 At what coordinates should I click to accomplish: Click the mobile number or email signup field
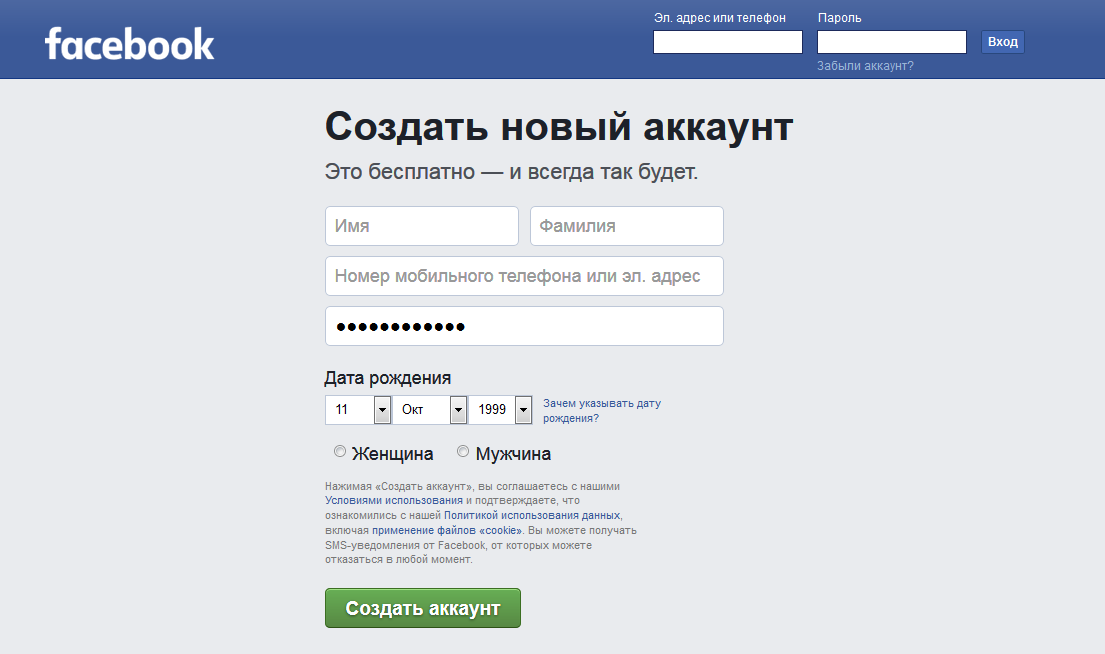click(x=524, y=276)
